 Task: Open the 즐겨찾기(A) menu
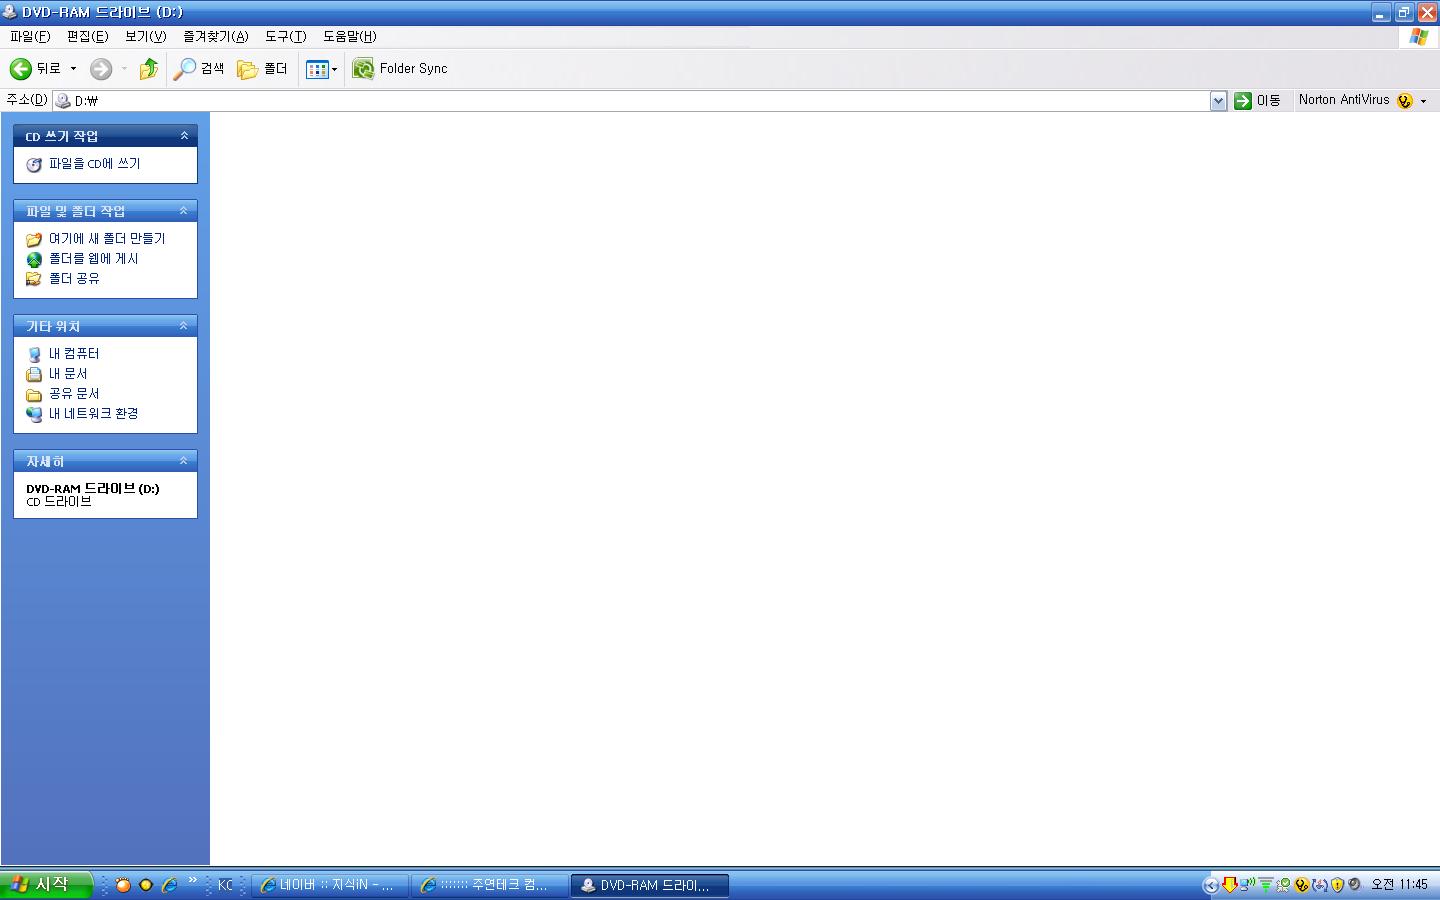click(215, 36)
